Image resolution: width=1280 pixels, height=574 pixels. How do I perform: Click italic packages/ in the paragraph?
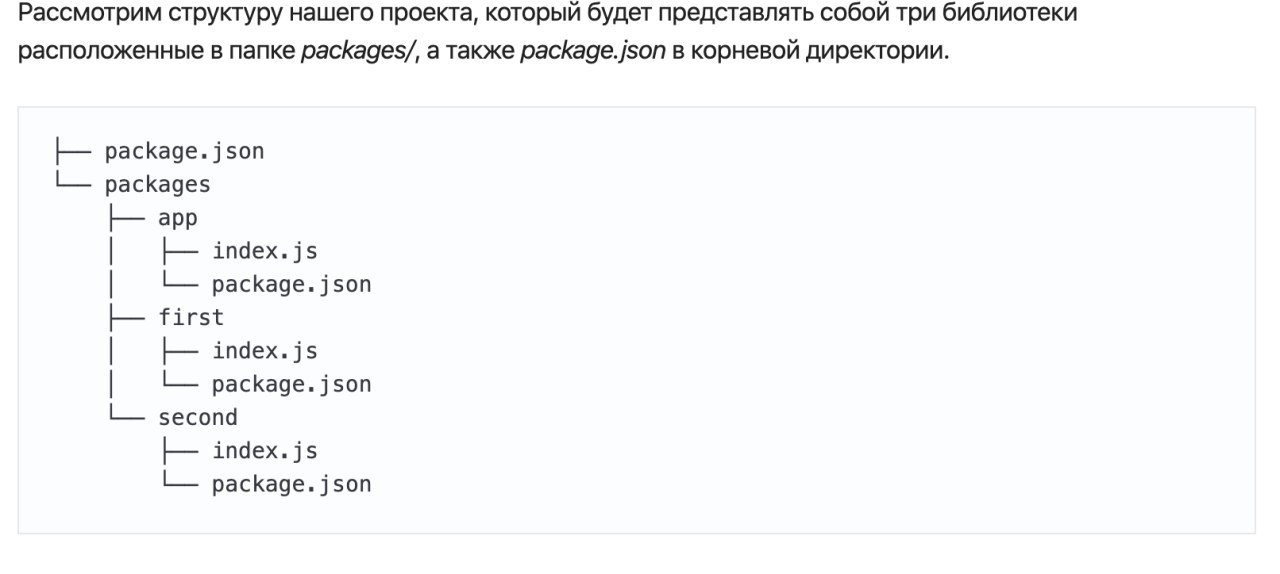pyautogui.click(x=357, y=51)
